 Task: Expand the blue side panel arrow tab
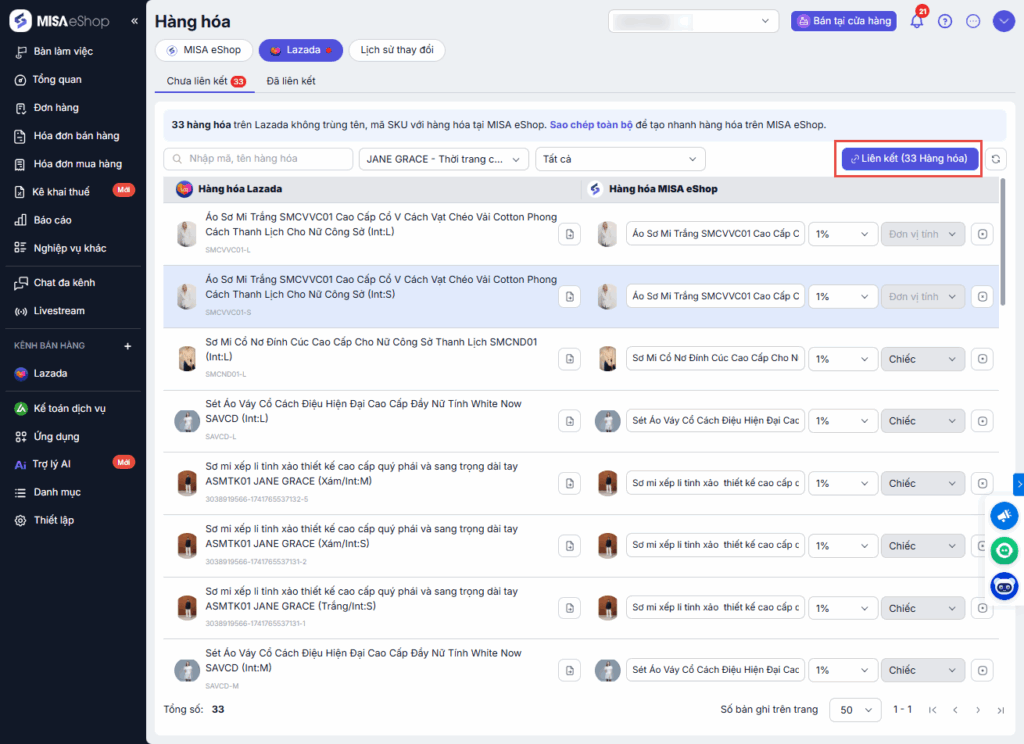[1019, 484]
